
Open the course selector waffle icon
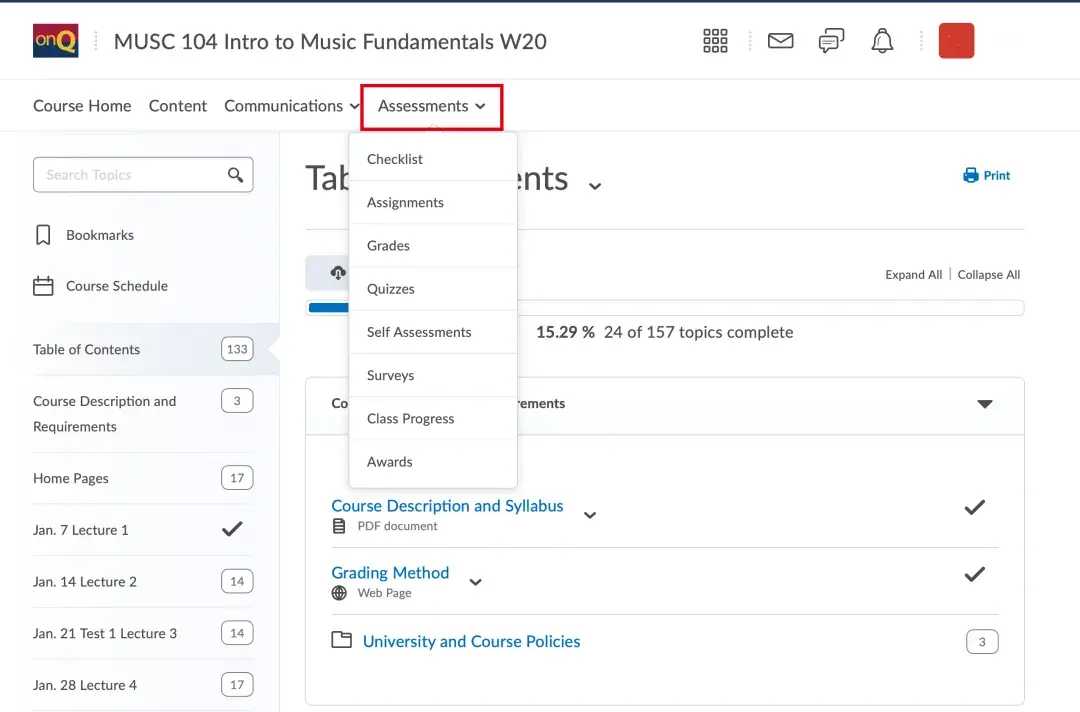click(x=715, y=41)
